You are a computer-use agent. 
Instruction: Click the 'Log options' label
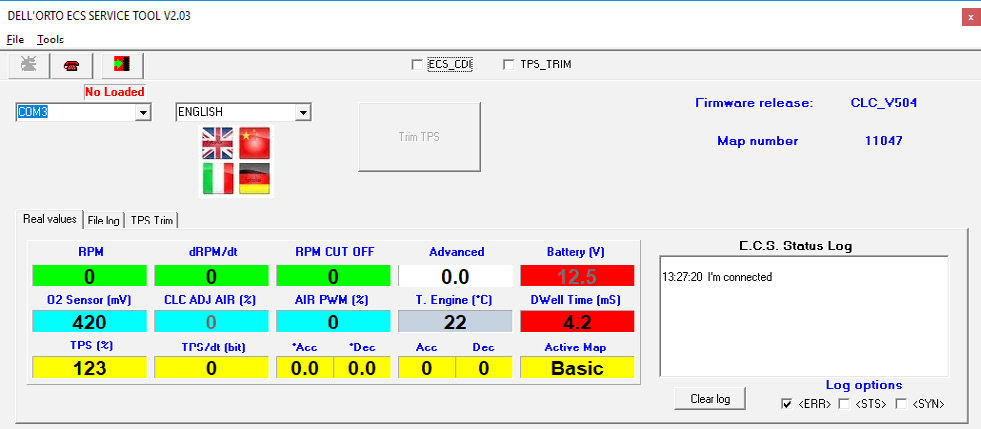[863, 385]
